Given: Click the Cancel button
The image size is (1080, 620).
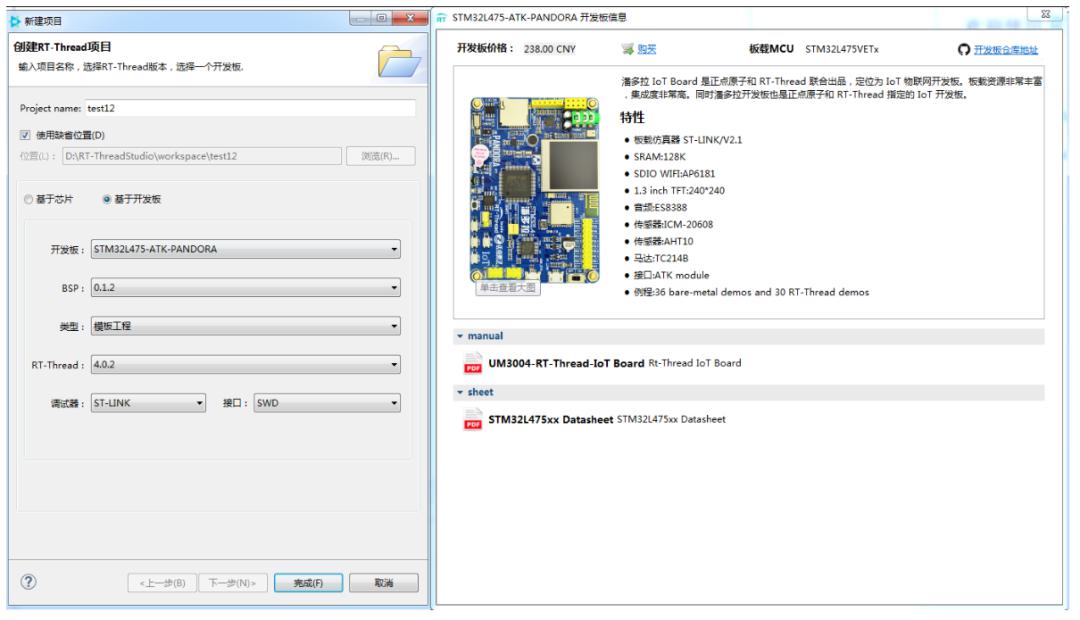Looking at the screenshot, I should coord(384,583).
